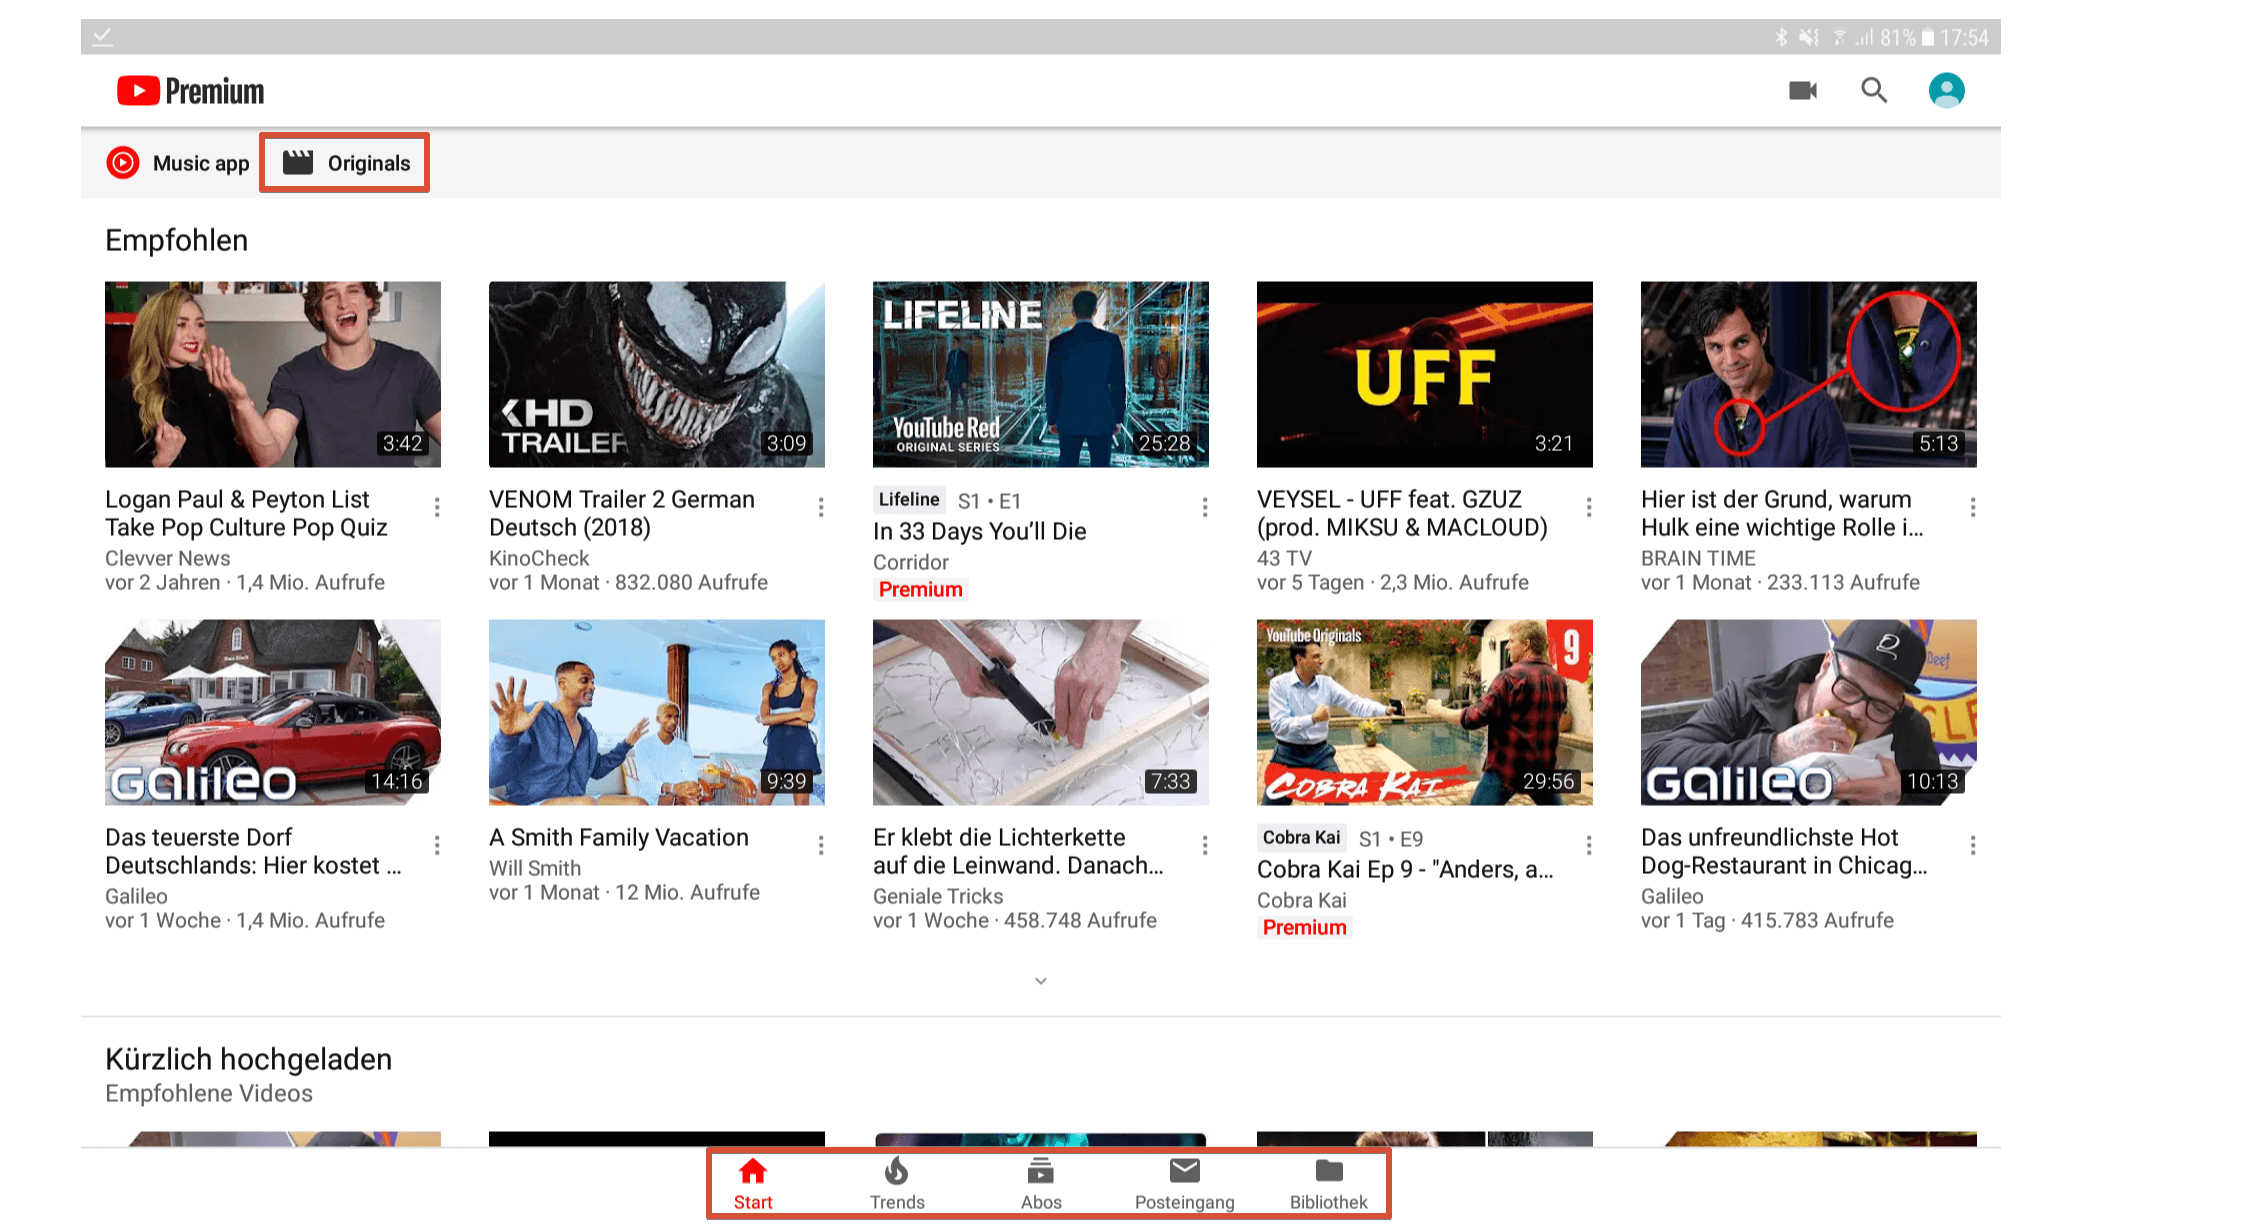The height and width of the screenshot is (1229, 2262).
Task: Play the Lifeline YouTube Red thumbnail
Action: (x=1041, y=374)
